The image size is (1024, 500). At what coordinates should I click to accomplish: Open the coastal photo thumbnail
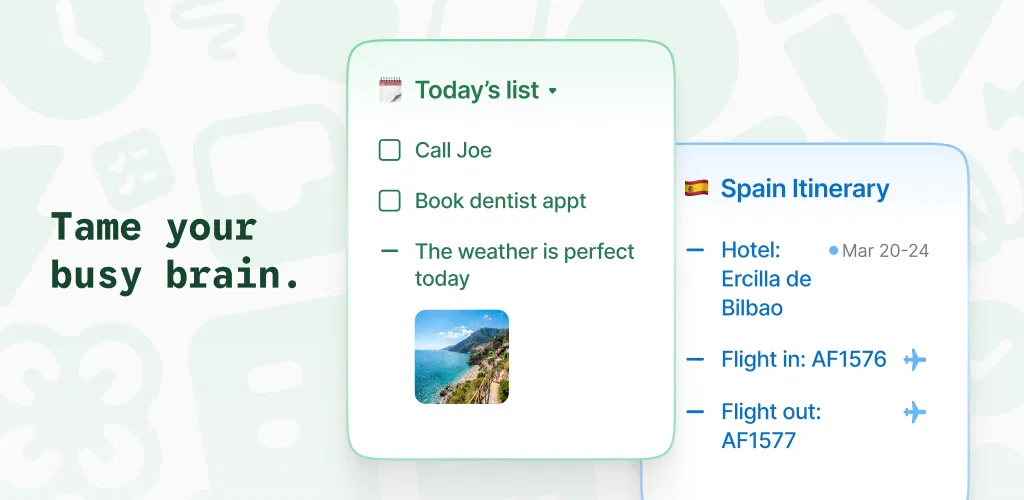[x=462, y=356]
